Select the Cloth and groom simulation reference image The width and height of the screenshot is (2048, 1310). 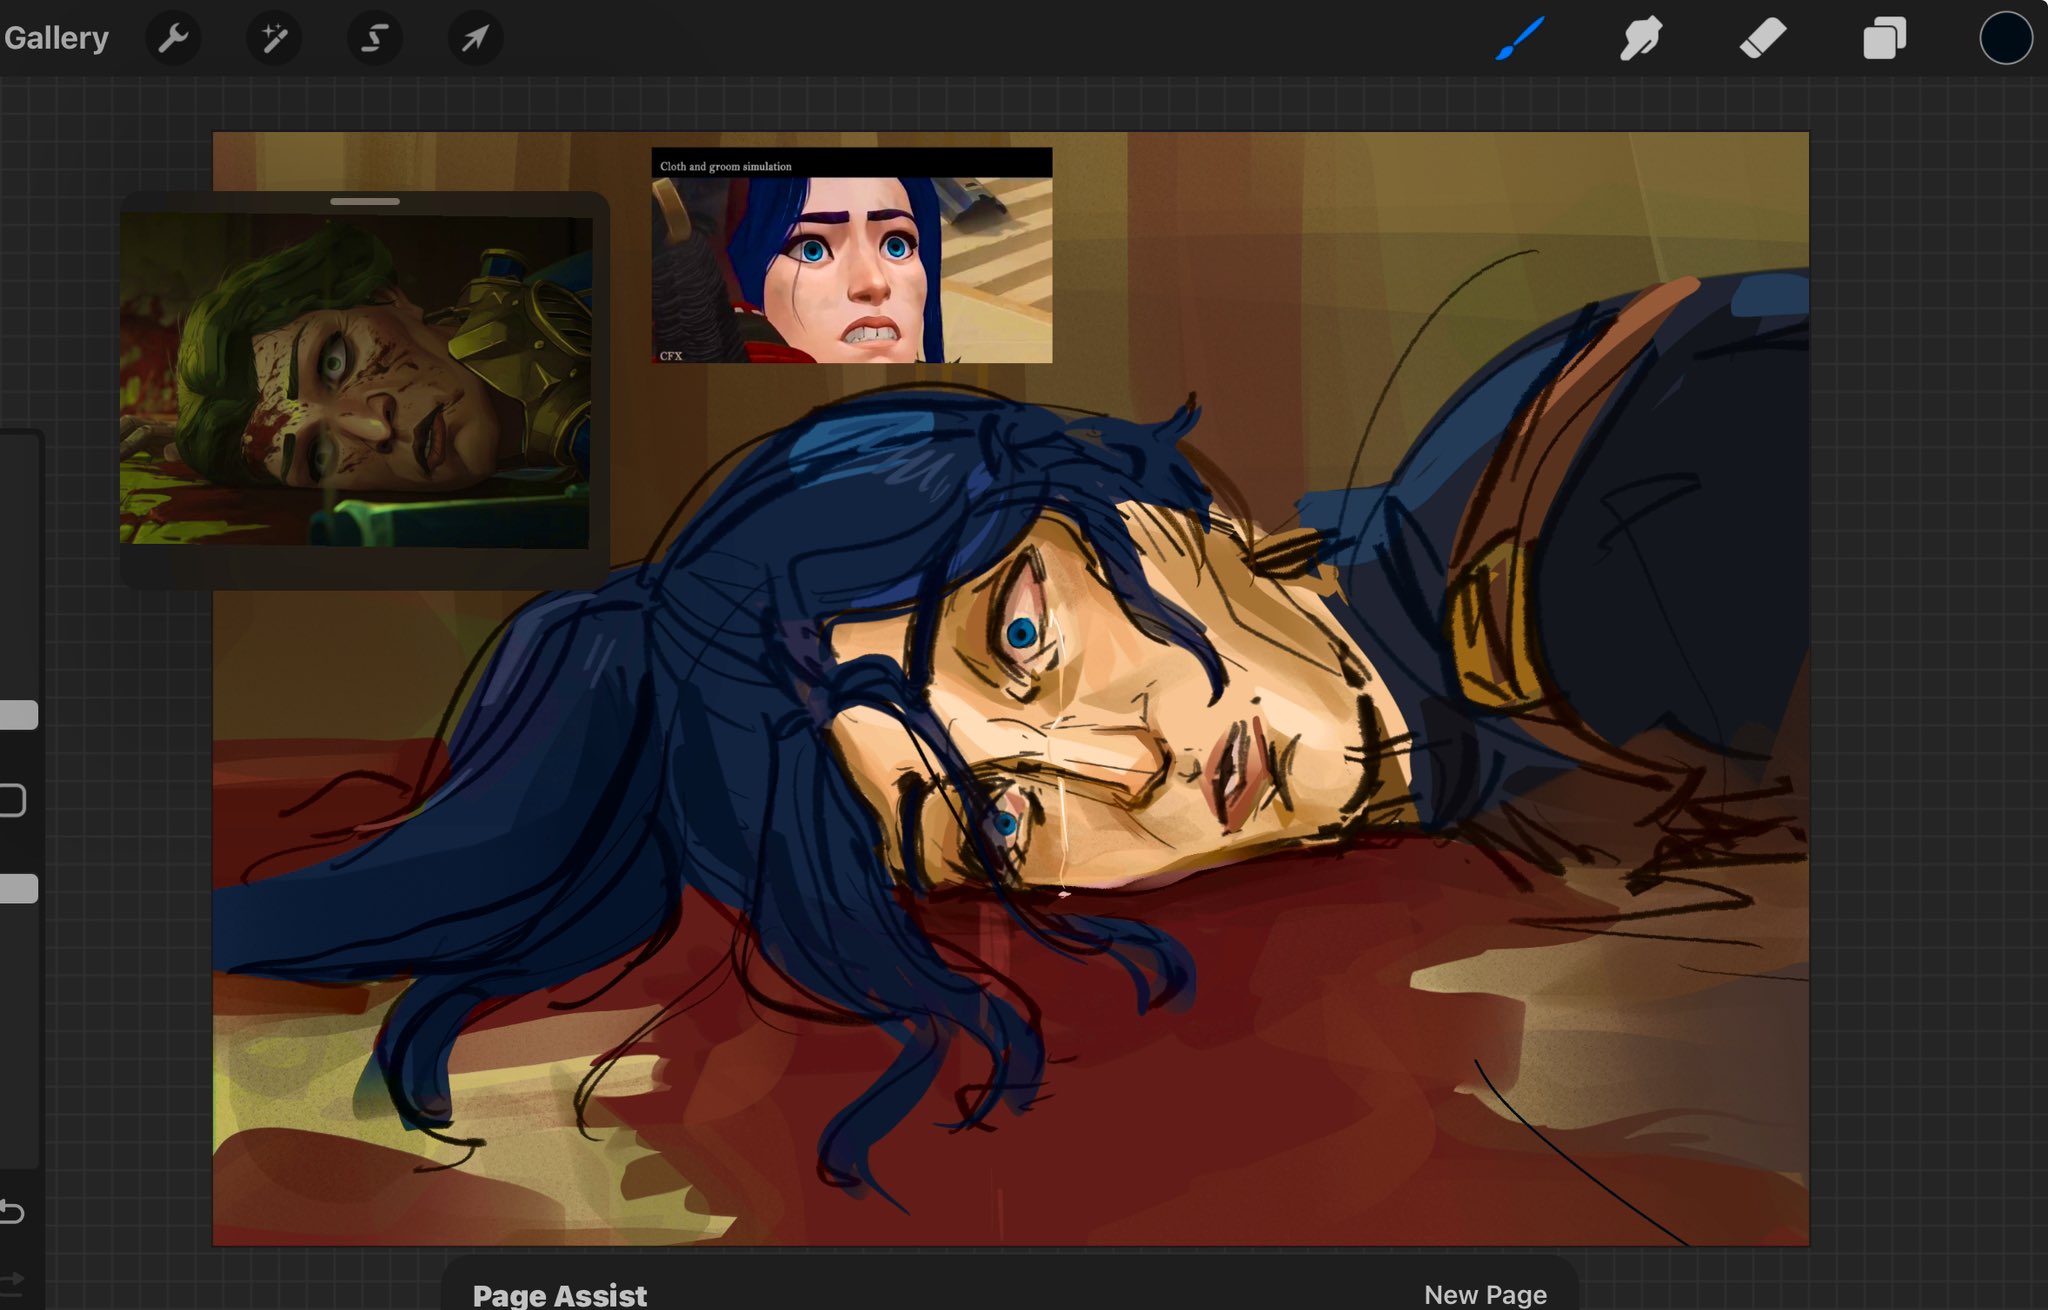tap(852, 255)
